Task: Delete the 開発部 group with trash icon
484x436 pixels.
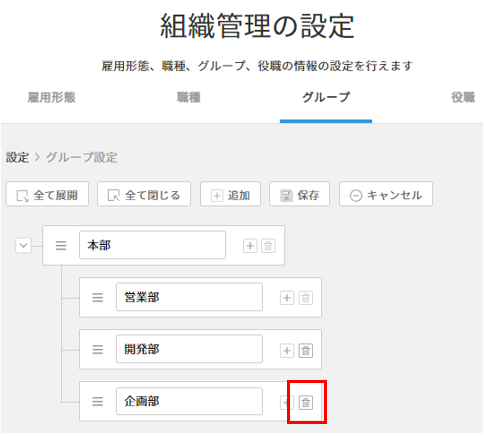Action: tap(305, 350)
